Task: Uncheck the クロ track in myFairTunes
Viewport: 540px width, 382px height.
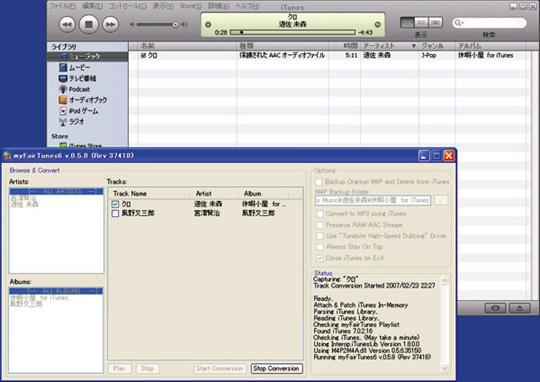Action: tap(115, 204)
